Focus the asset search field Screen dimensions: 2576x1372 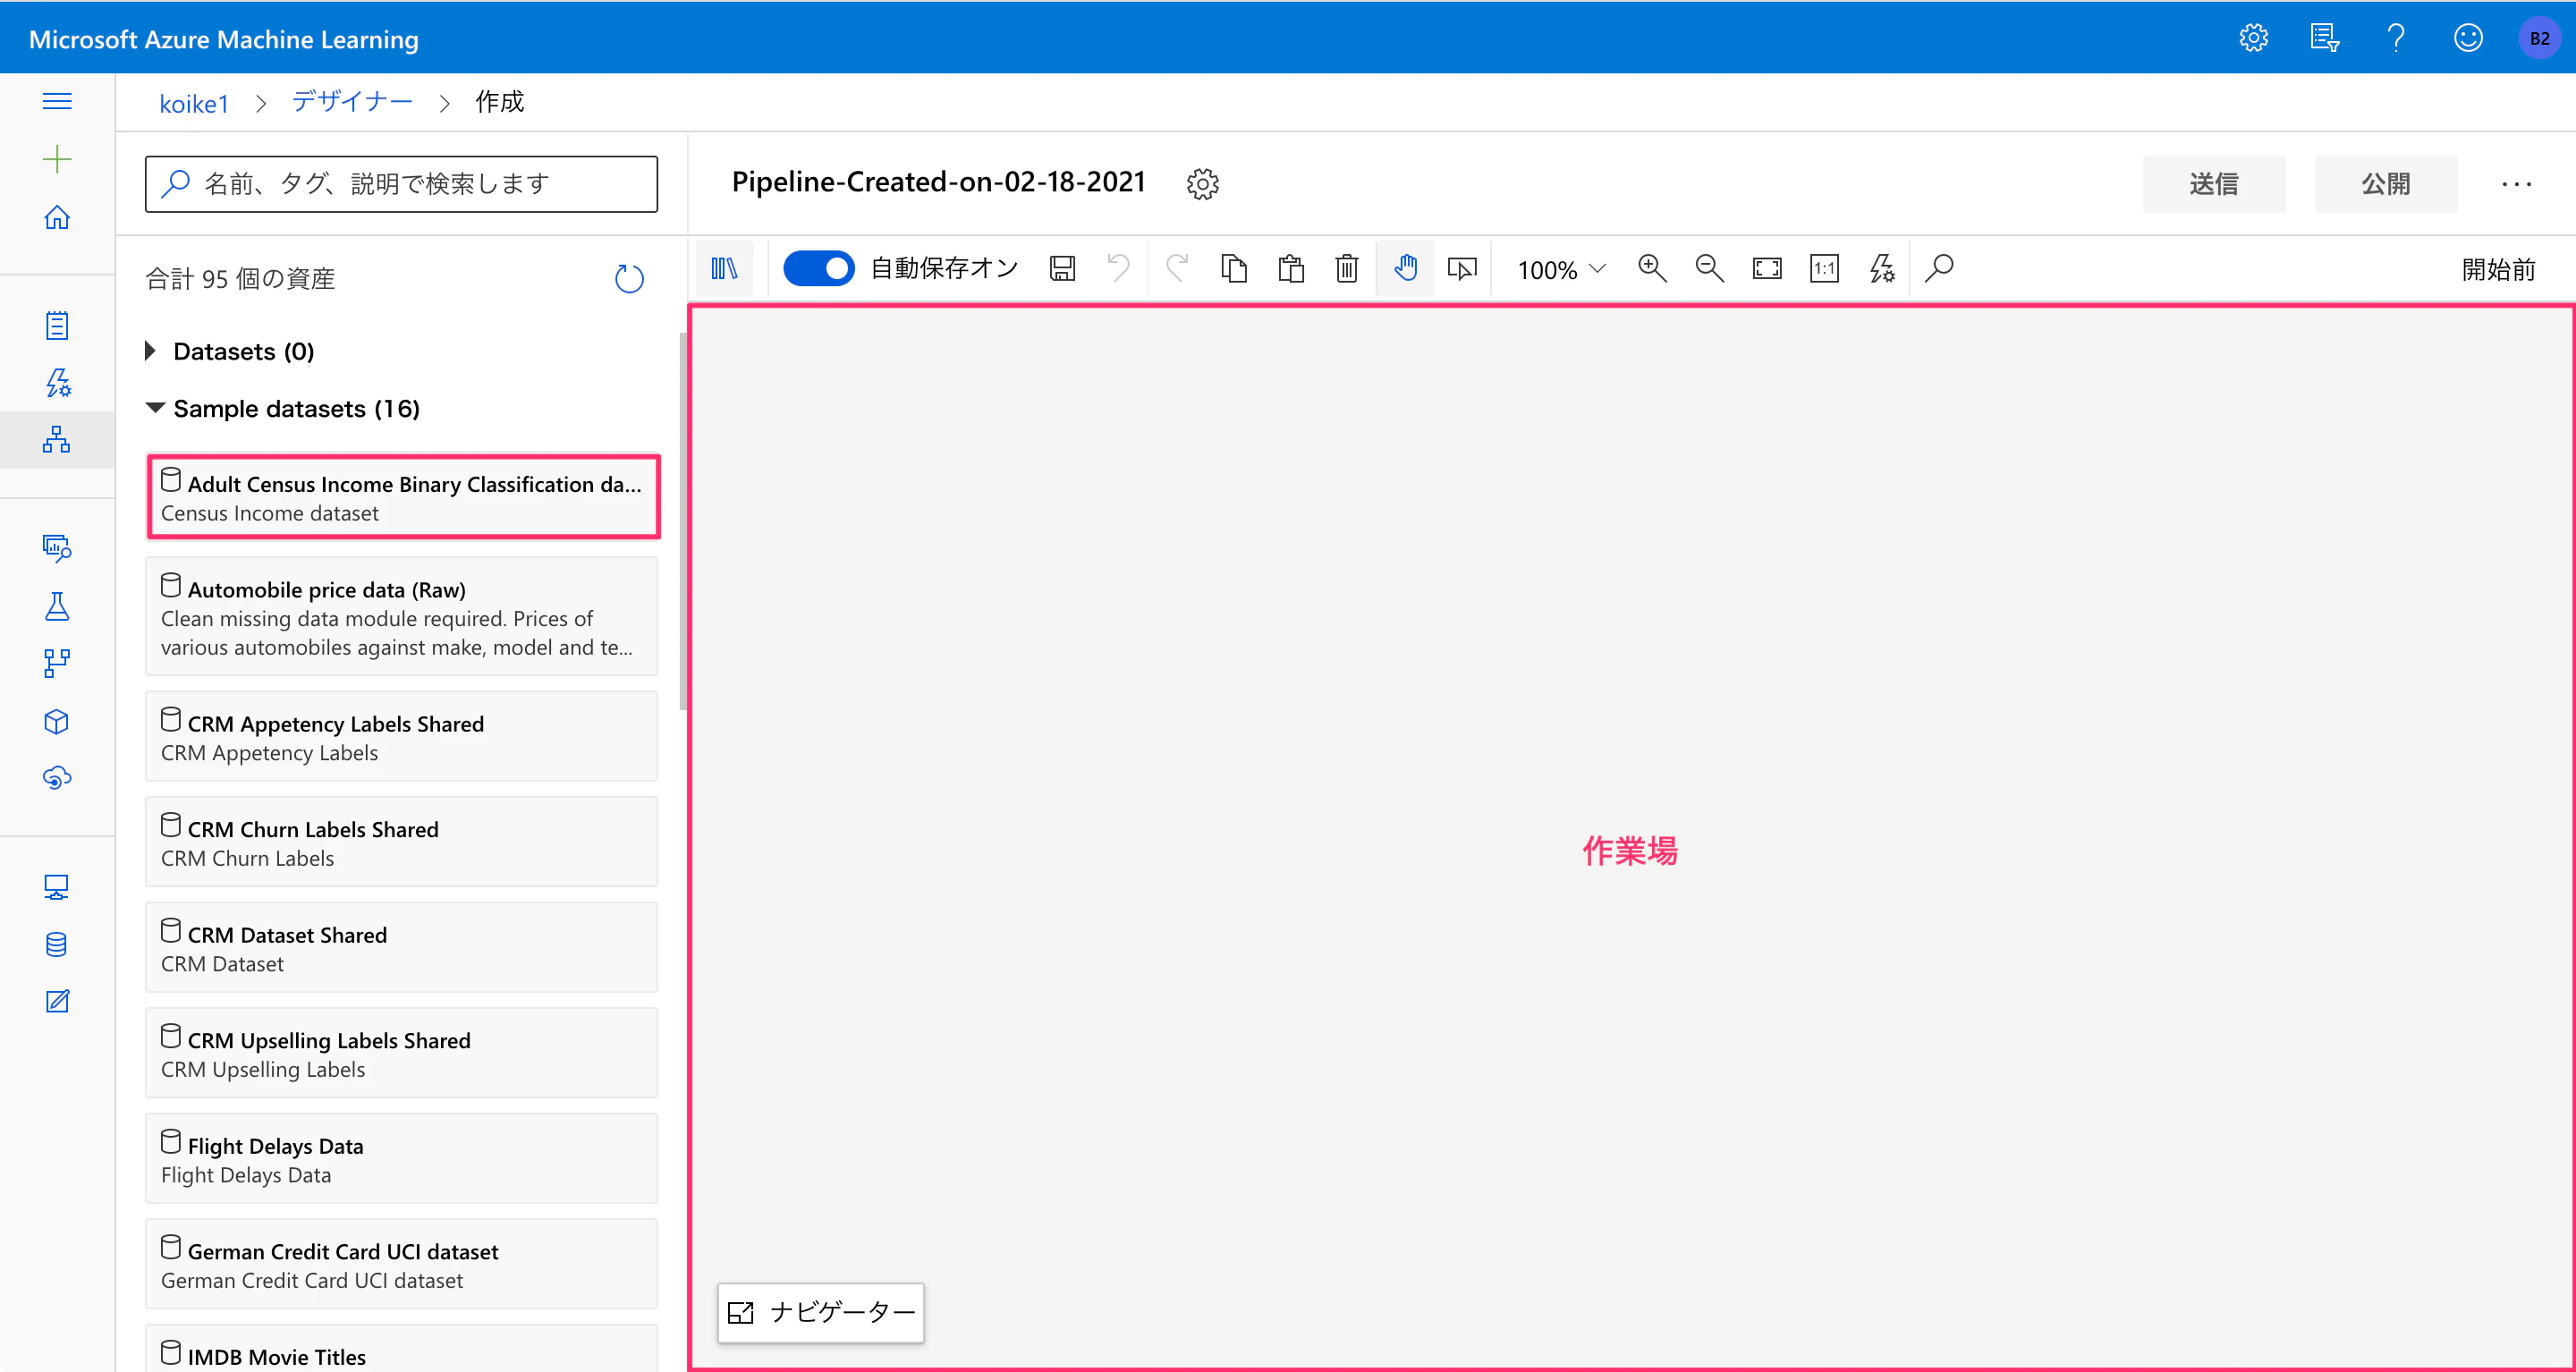pyautogui.click(x=401, y=184)
